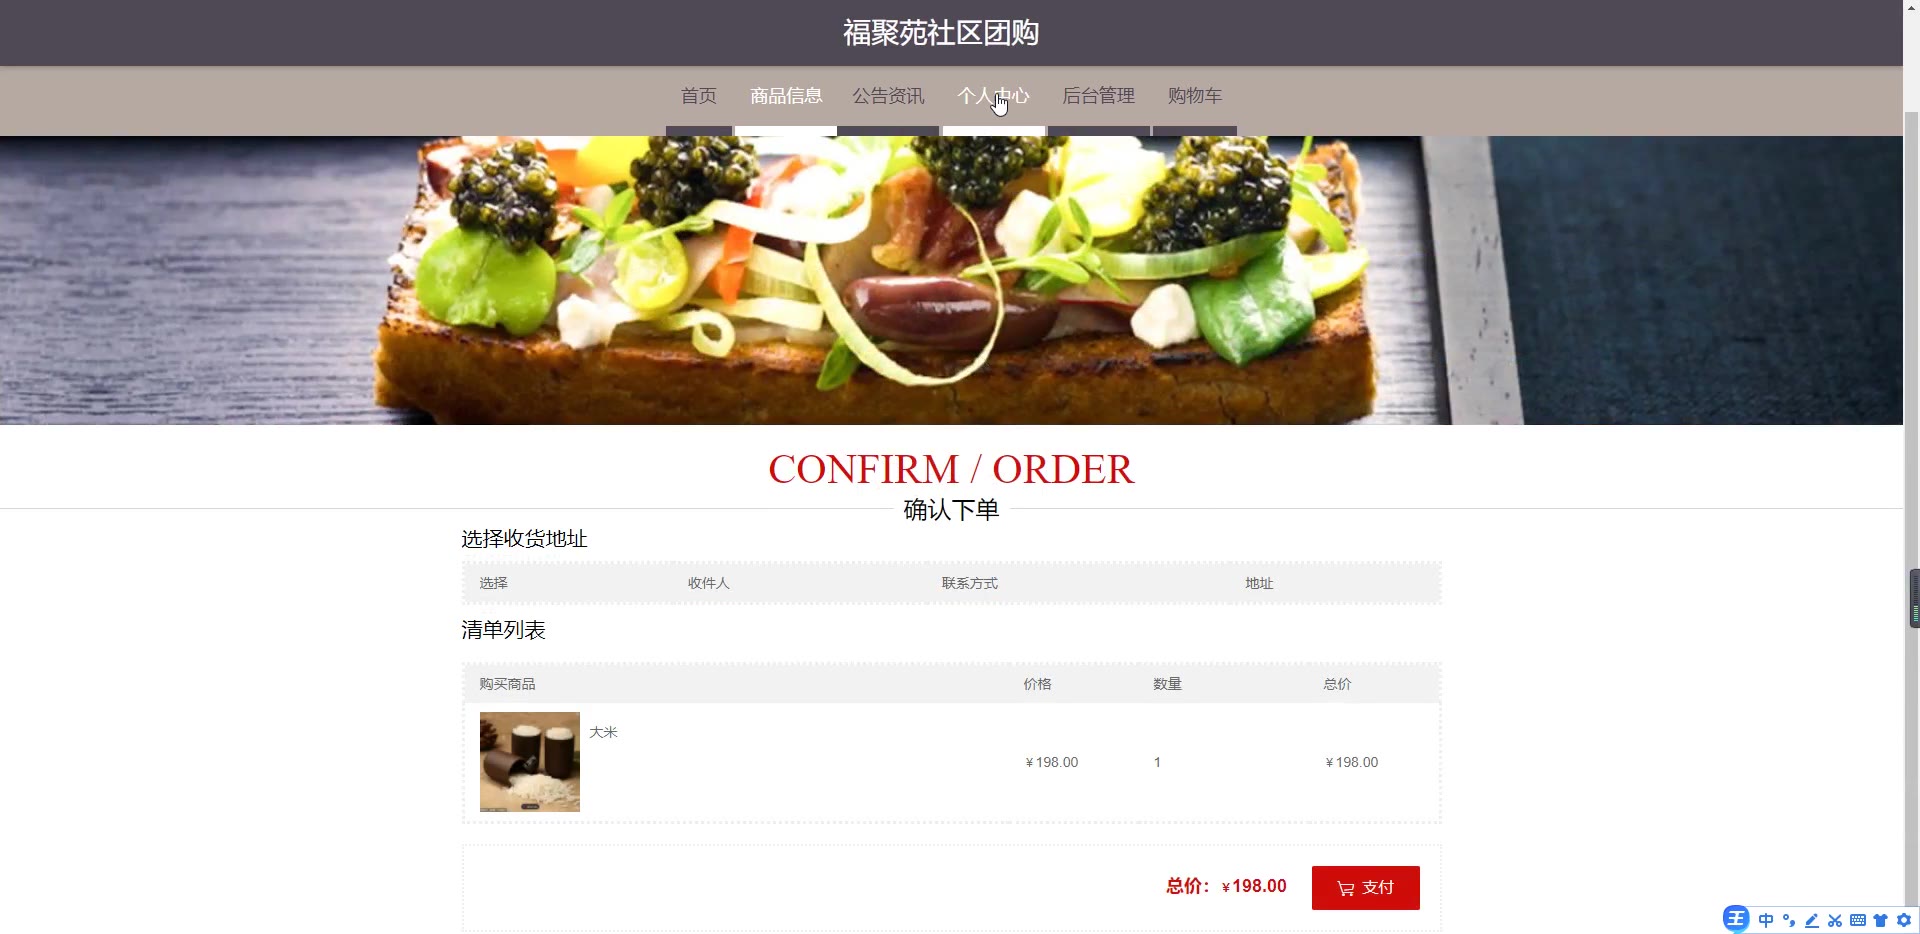Viewport: 1920px width, 934px height.
Task: Click the 大米 rice product thumbnail
Action: [x=530, y=762]
